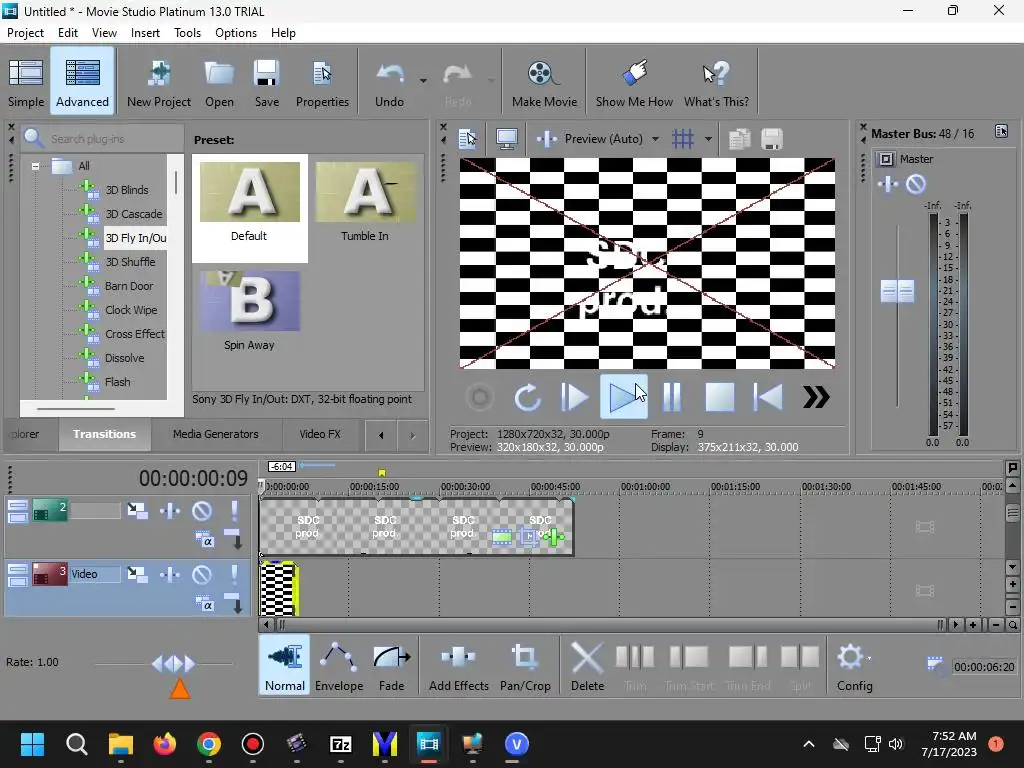Toggle compositing mode on track 2
The width and height of the screenshot is (1024, 768).
point(204,540)
